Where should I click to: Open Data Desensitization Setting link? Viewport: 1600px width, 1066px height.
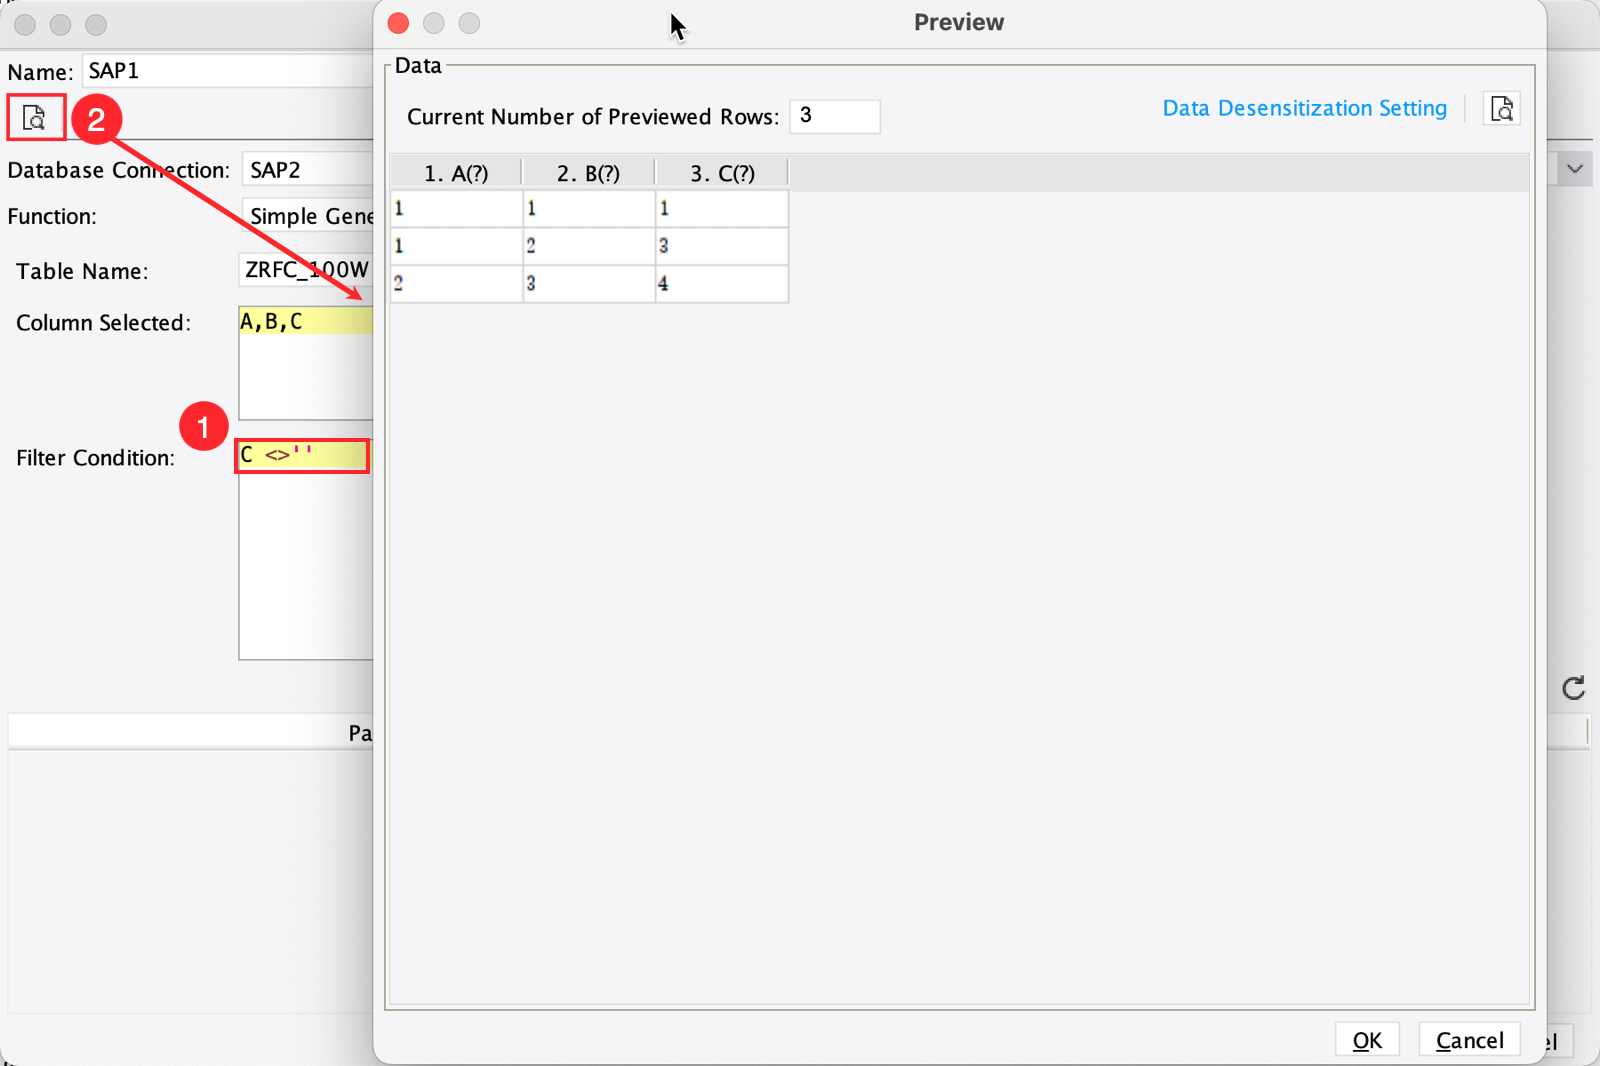click(x=1304, y=108)
